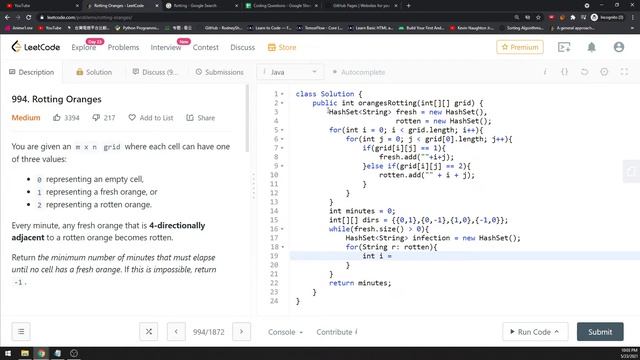
Task: Go back in browser
Action: pyautogui.click(x=7, y=17)
